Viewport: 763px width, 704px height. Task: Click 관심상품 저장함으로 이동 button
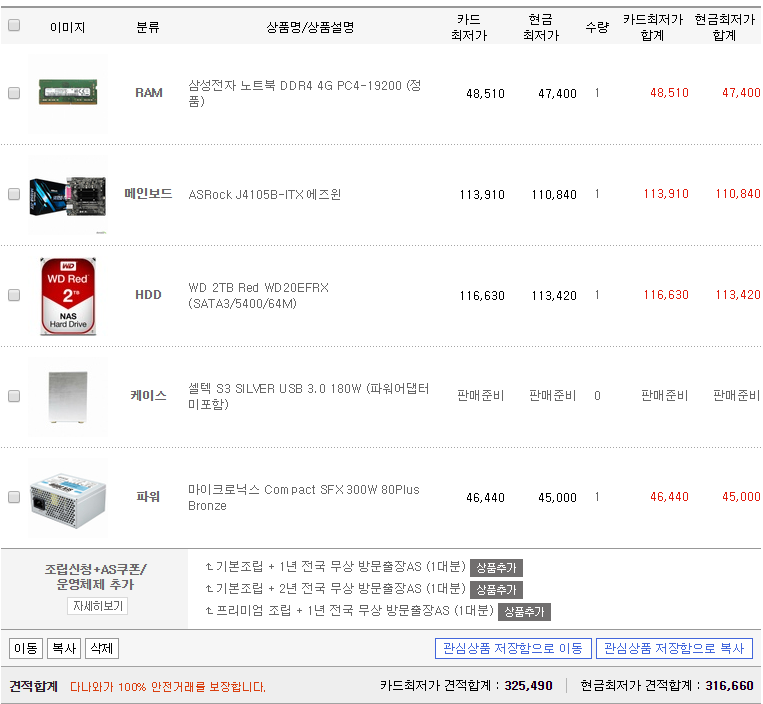coord(513,649)
